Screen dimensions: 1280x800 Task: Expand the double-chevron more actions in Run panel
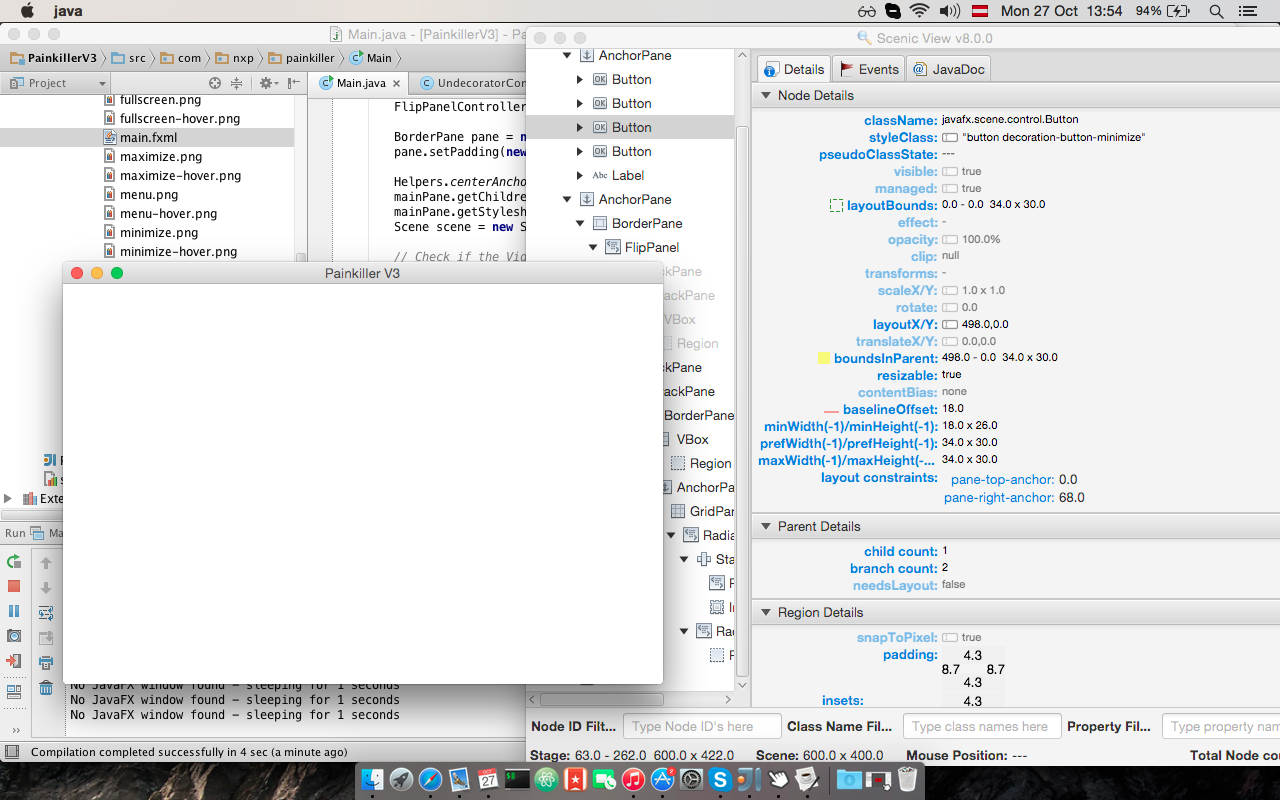pyautogui.click(x=14, y=731)
